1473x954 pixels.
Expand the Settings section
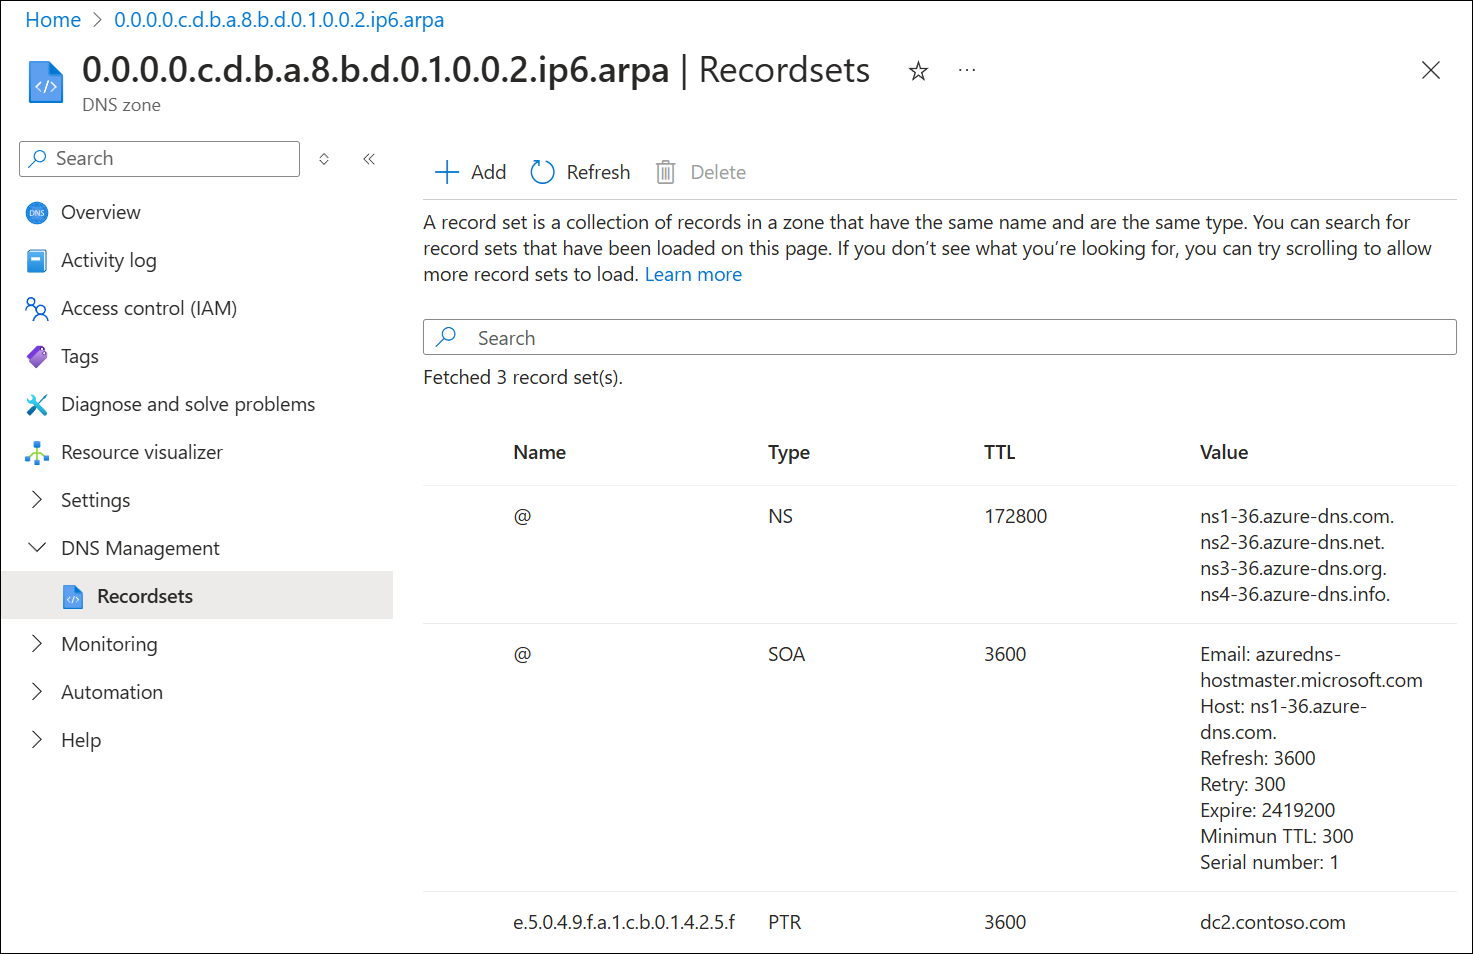pos(37,499)
